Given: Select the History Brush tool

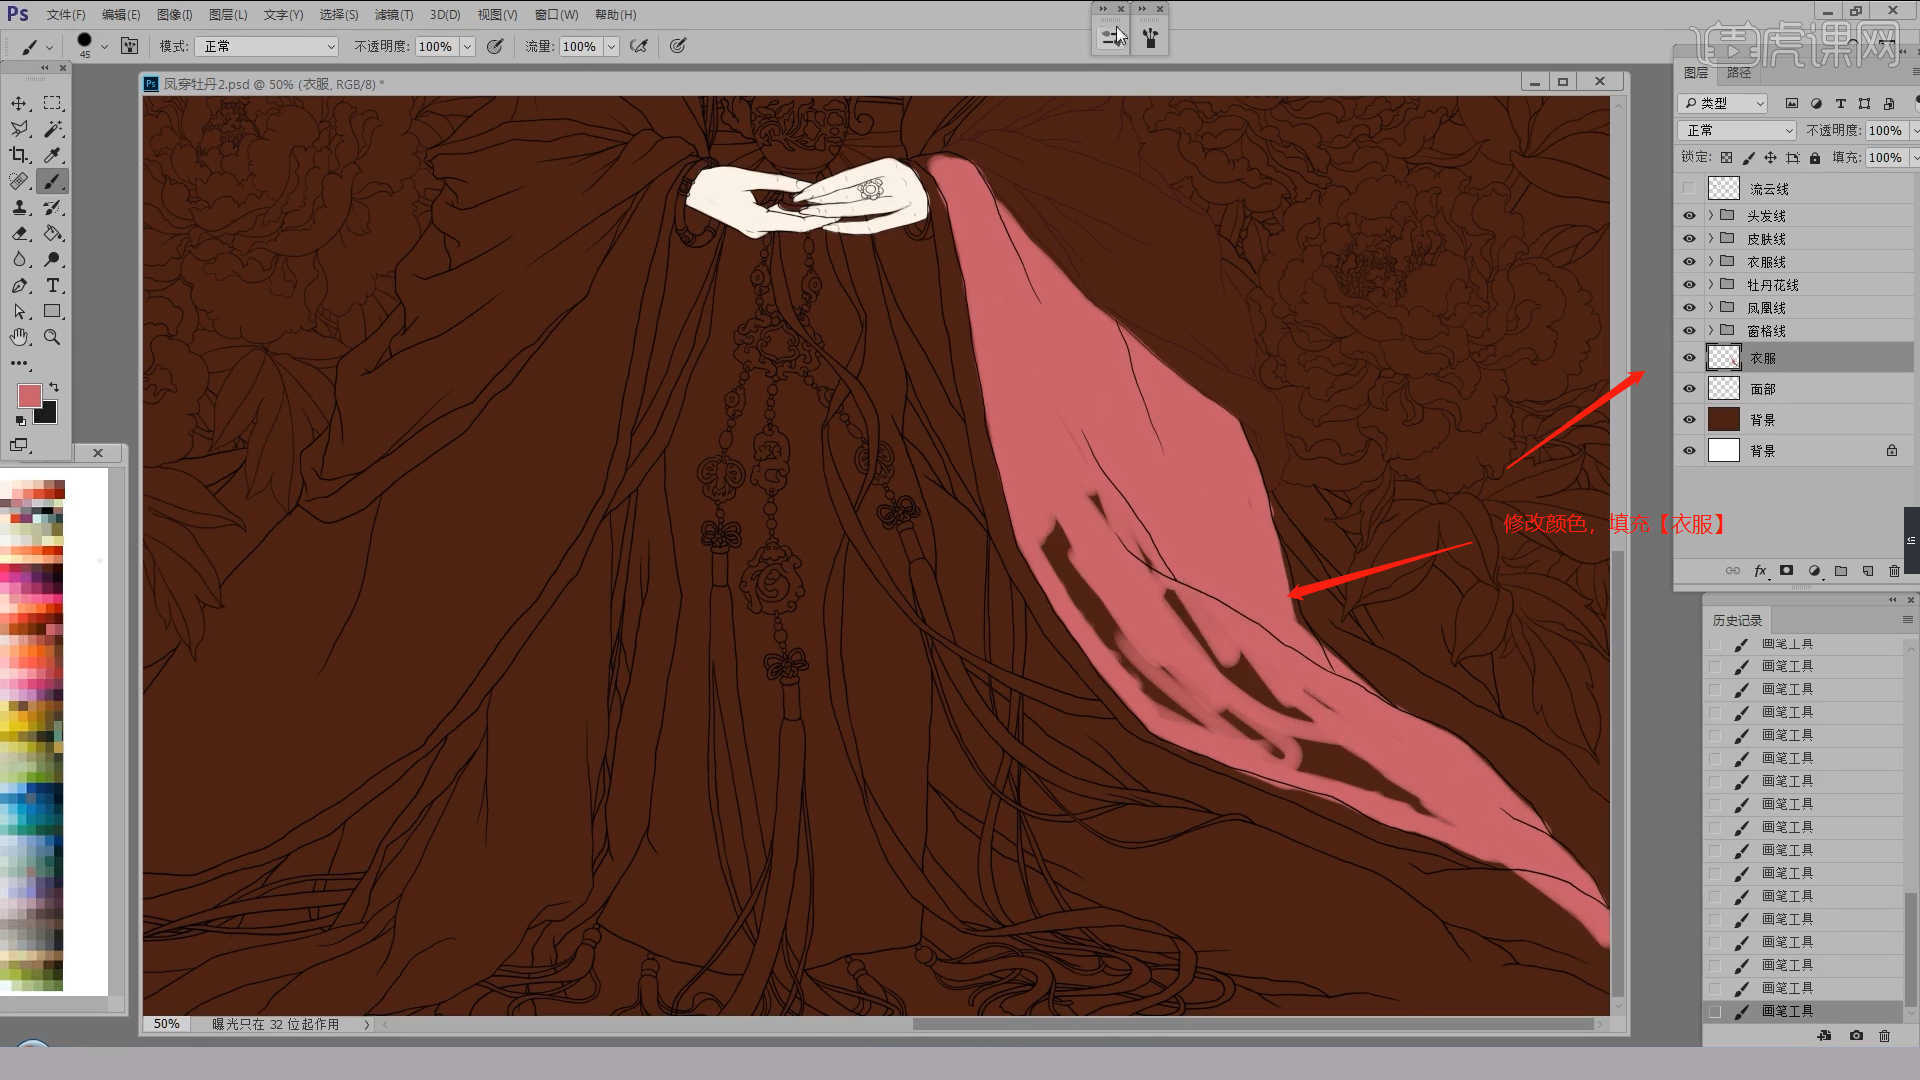Looking at the screenshot, I should pyautogui.click(x=53, y=207).
